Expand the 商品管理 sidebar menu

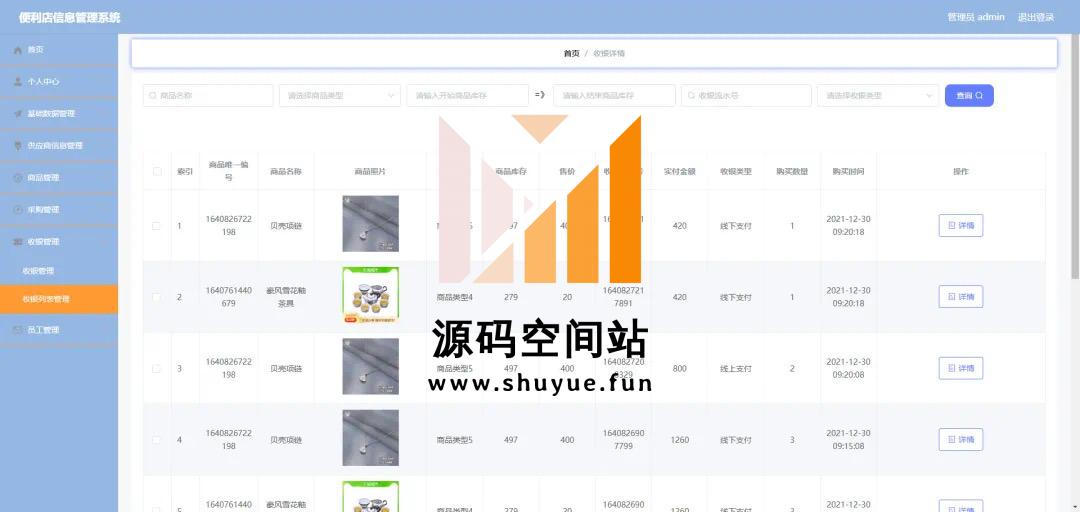pos(59,178)
